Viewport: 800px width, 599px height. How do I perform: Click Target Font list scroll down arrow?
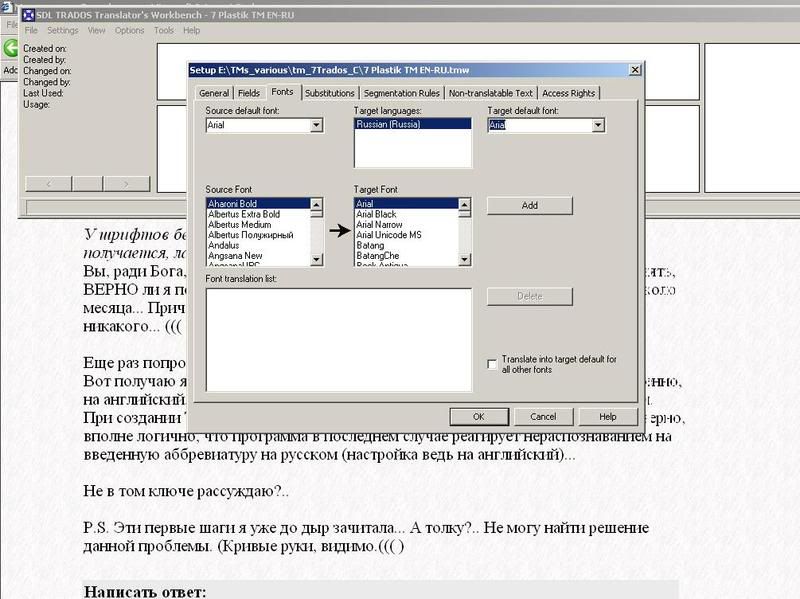point(464,260)
